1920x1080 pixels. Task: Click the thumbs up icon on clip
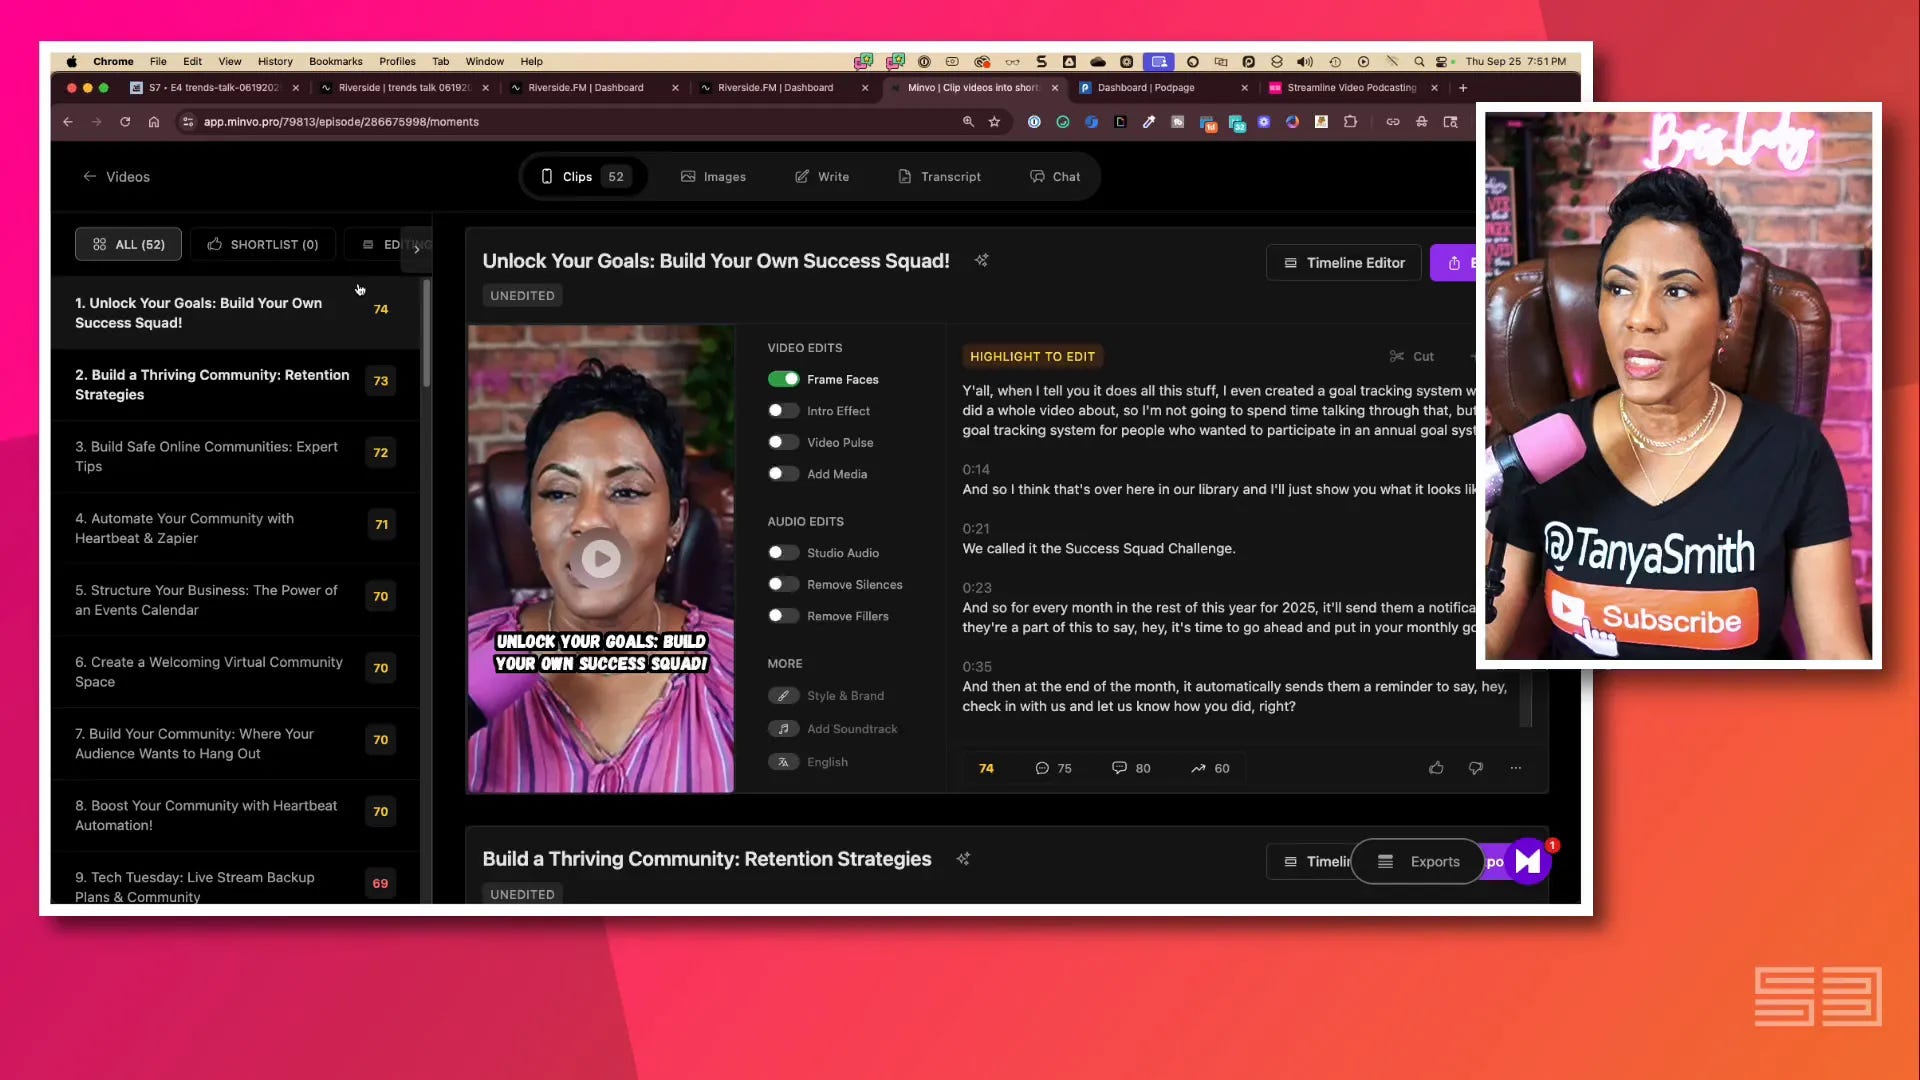coord(1436,768)
